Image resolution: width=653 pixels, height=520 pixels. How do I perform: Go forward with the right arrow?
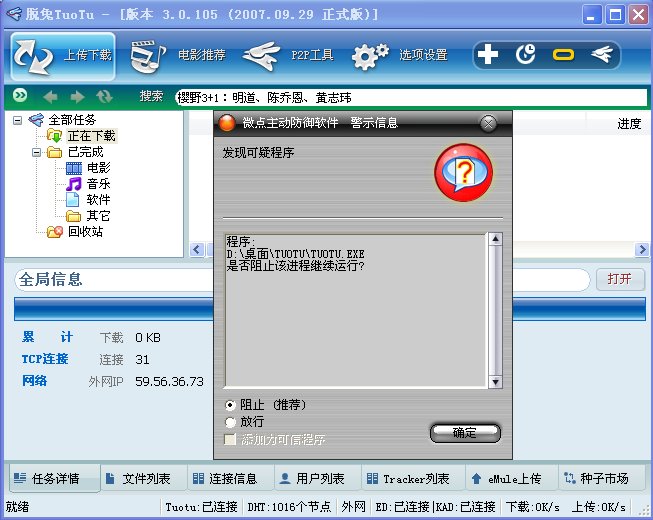coord(77,97)
